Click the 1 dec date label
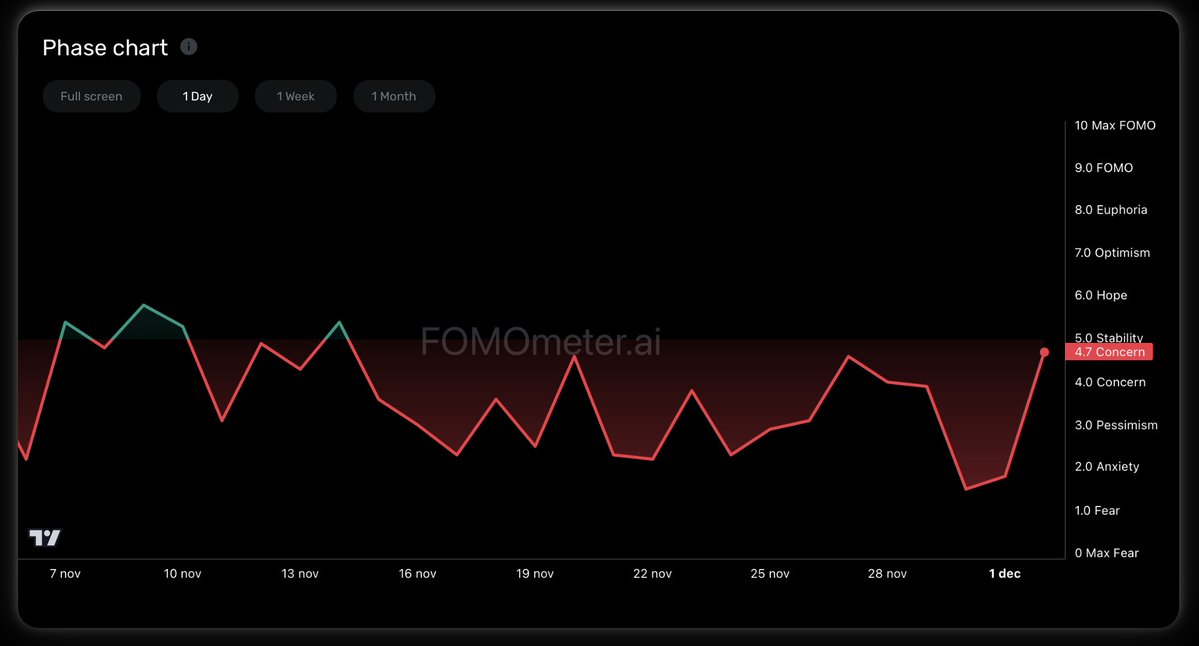Viewport: 1199px width, 646px height. point(1004,573)
